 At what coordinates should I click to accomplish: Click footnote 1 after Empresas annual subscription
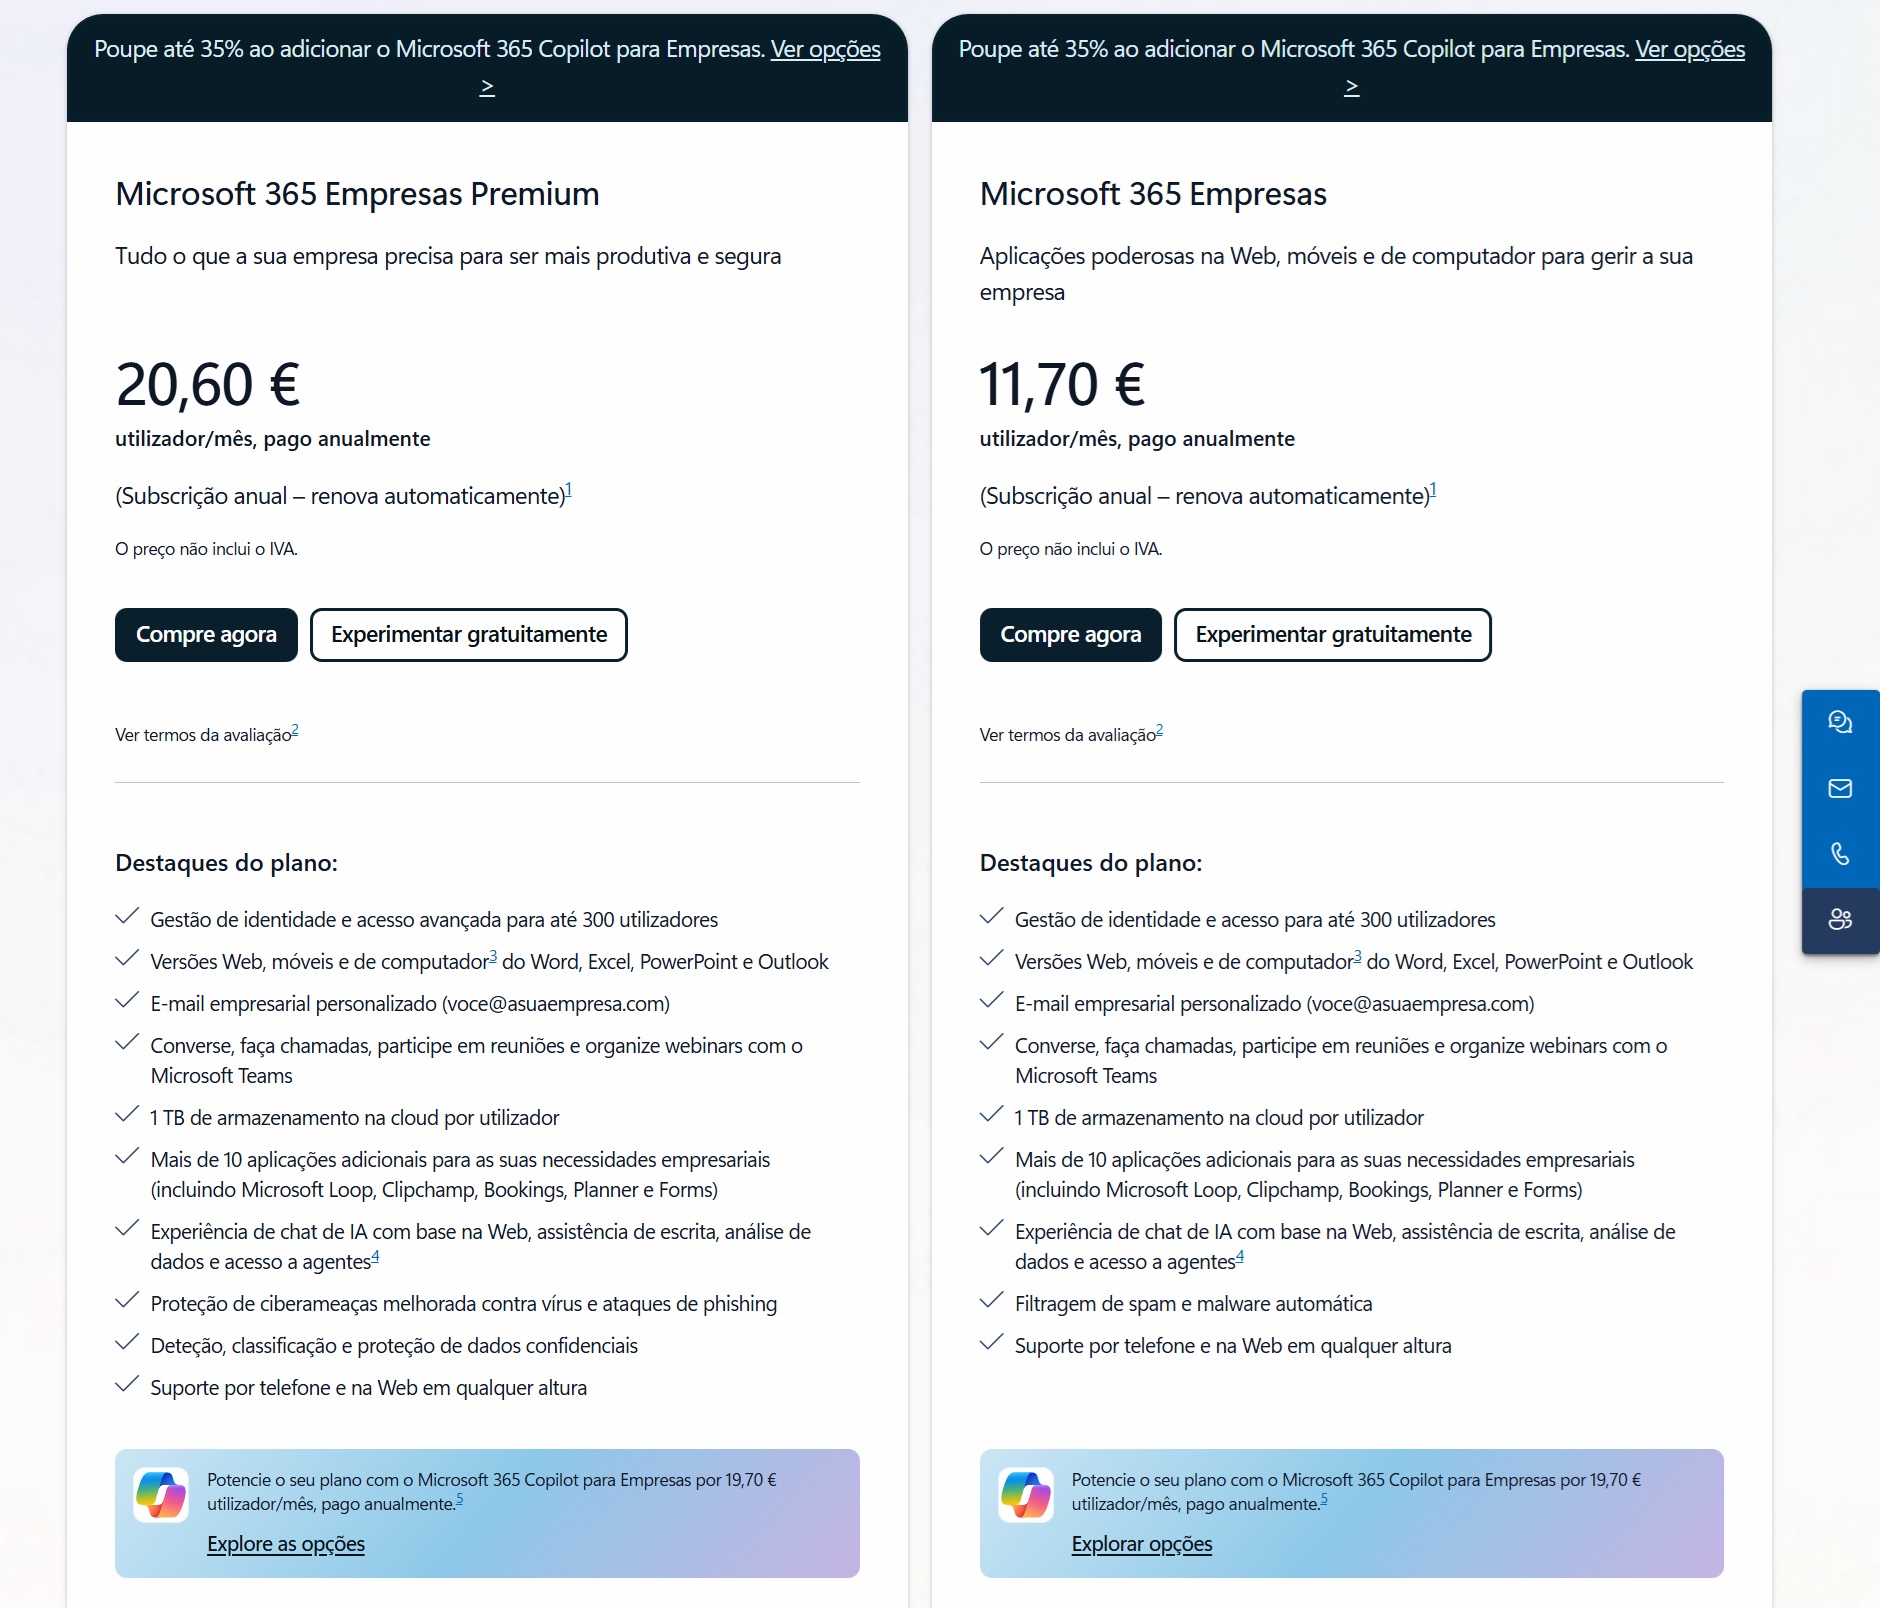click(1433, 489)
